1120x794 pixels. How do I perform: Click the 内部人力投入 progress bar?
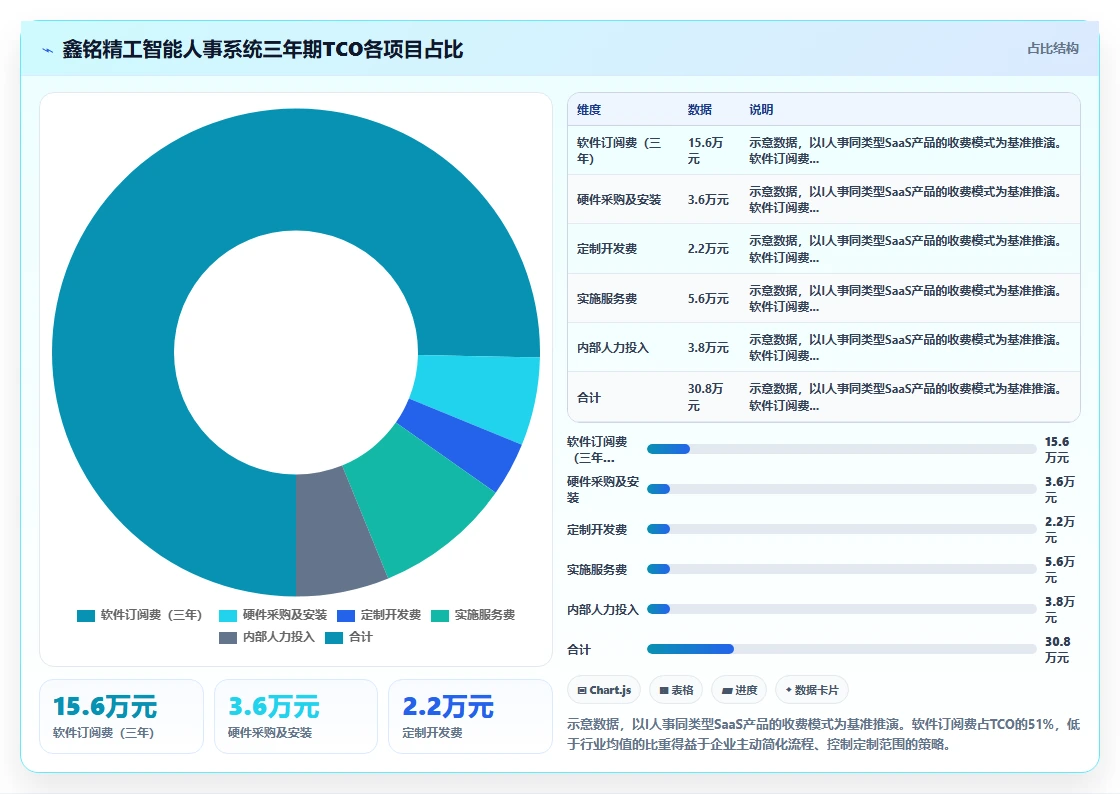tap(841, 609)
